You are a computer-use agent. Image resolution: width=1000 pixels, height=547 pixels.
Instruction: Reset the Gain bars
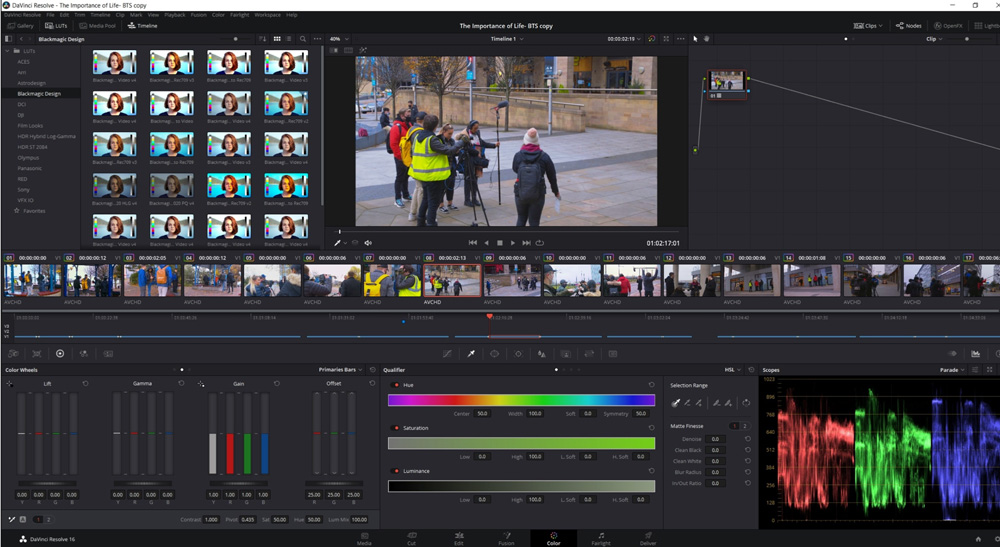coord(277,383)
